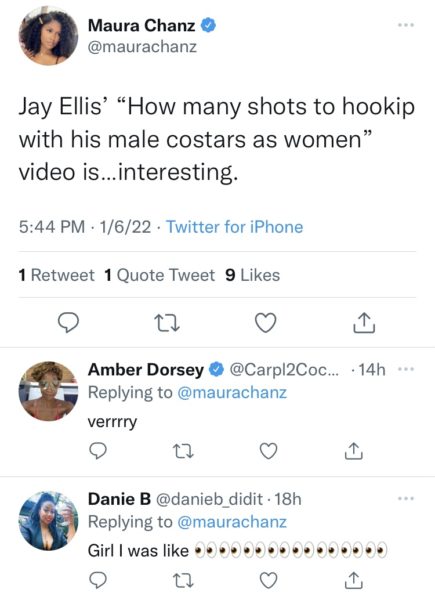Reply to Amber Dorsey's comment
This screenshot has height=600, width=435.
tap(98, 450)
